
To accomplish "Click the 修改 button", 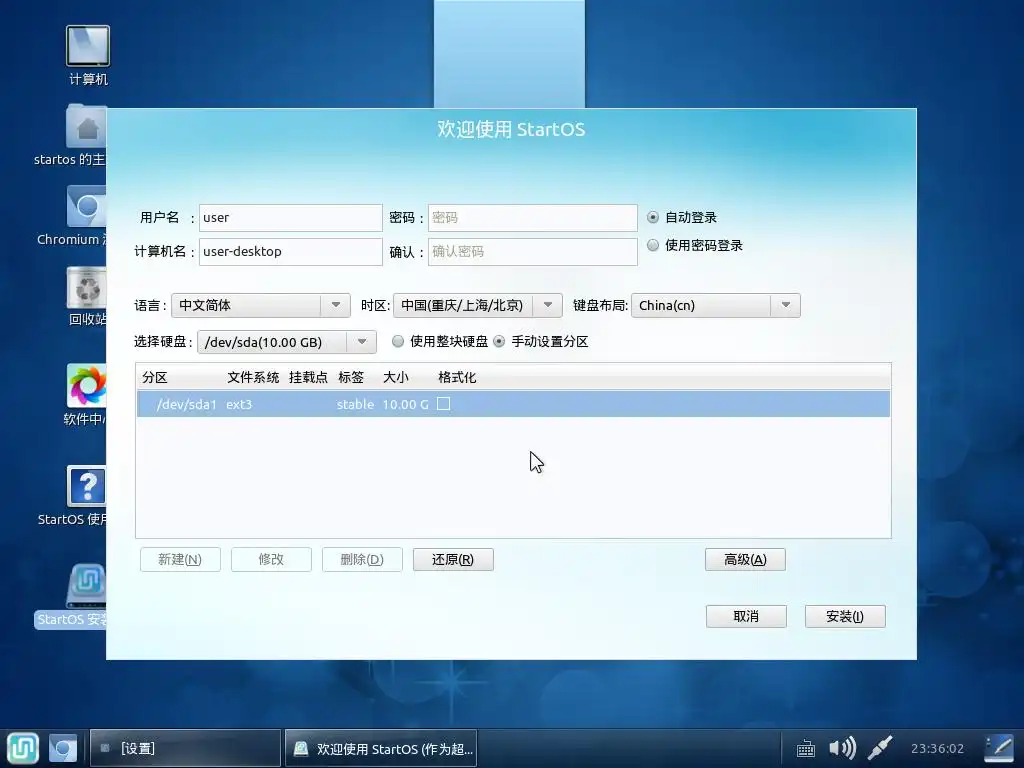I will point(271,560).
